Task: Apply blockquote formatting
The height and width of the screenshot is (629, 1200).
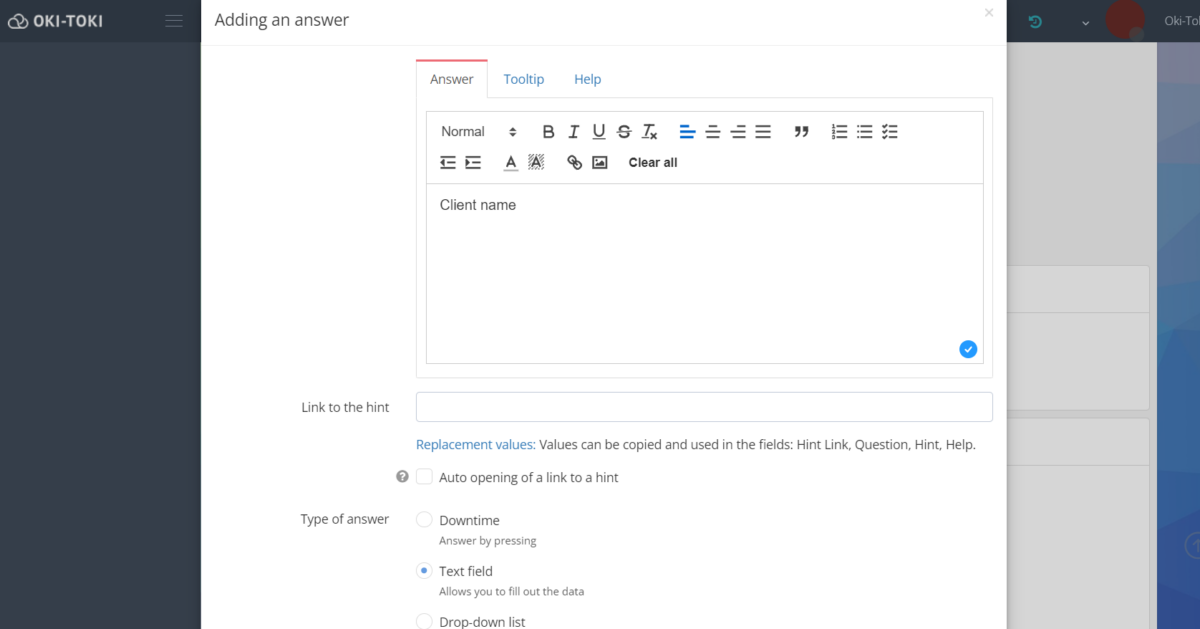Action: pyautogui.click(x=801, y=131)
